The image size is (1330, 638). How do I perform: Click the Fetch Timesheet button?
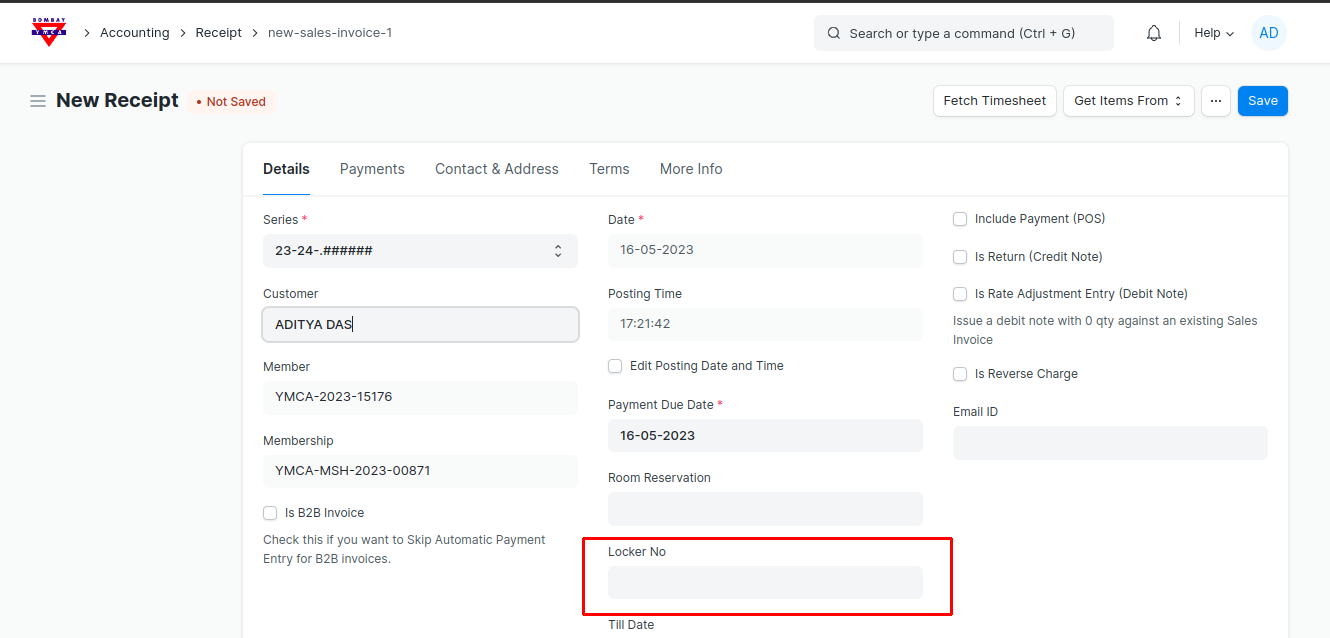click(994, 101)
